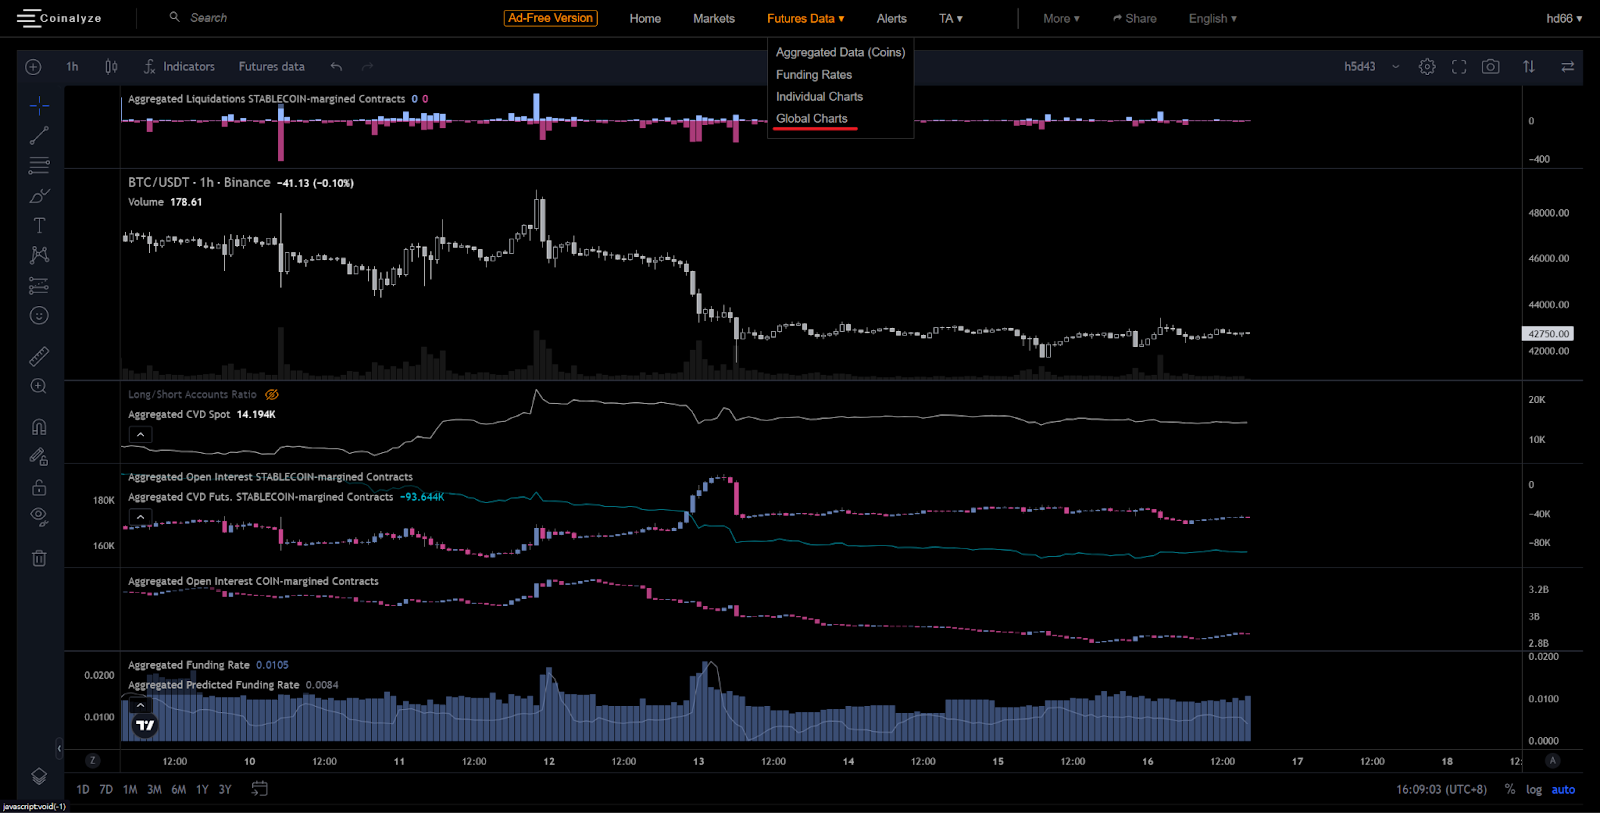Toggle log scale mode
Screen dimensions: 1600x813
point(1533,790)
